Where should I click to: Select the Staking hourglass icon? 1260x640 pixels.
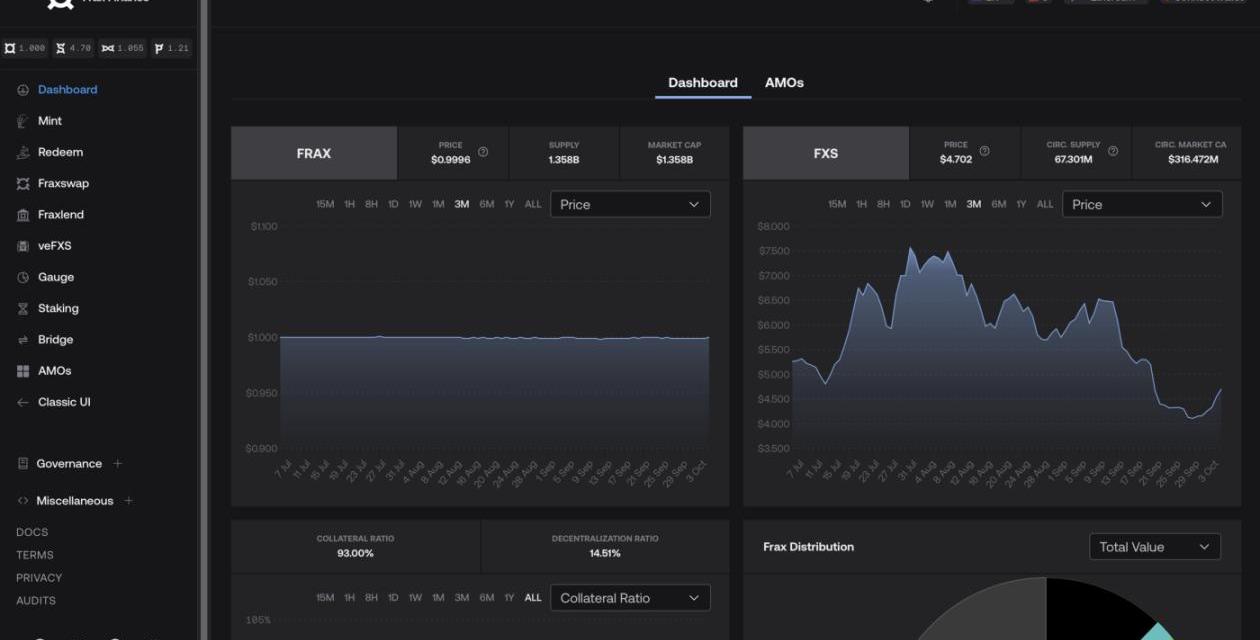click(23, 309)
